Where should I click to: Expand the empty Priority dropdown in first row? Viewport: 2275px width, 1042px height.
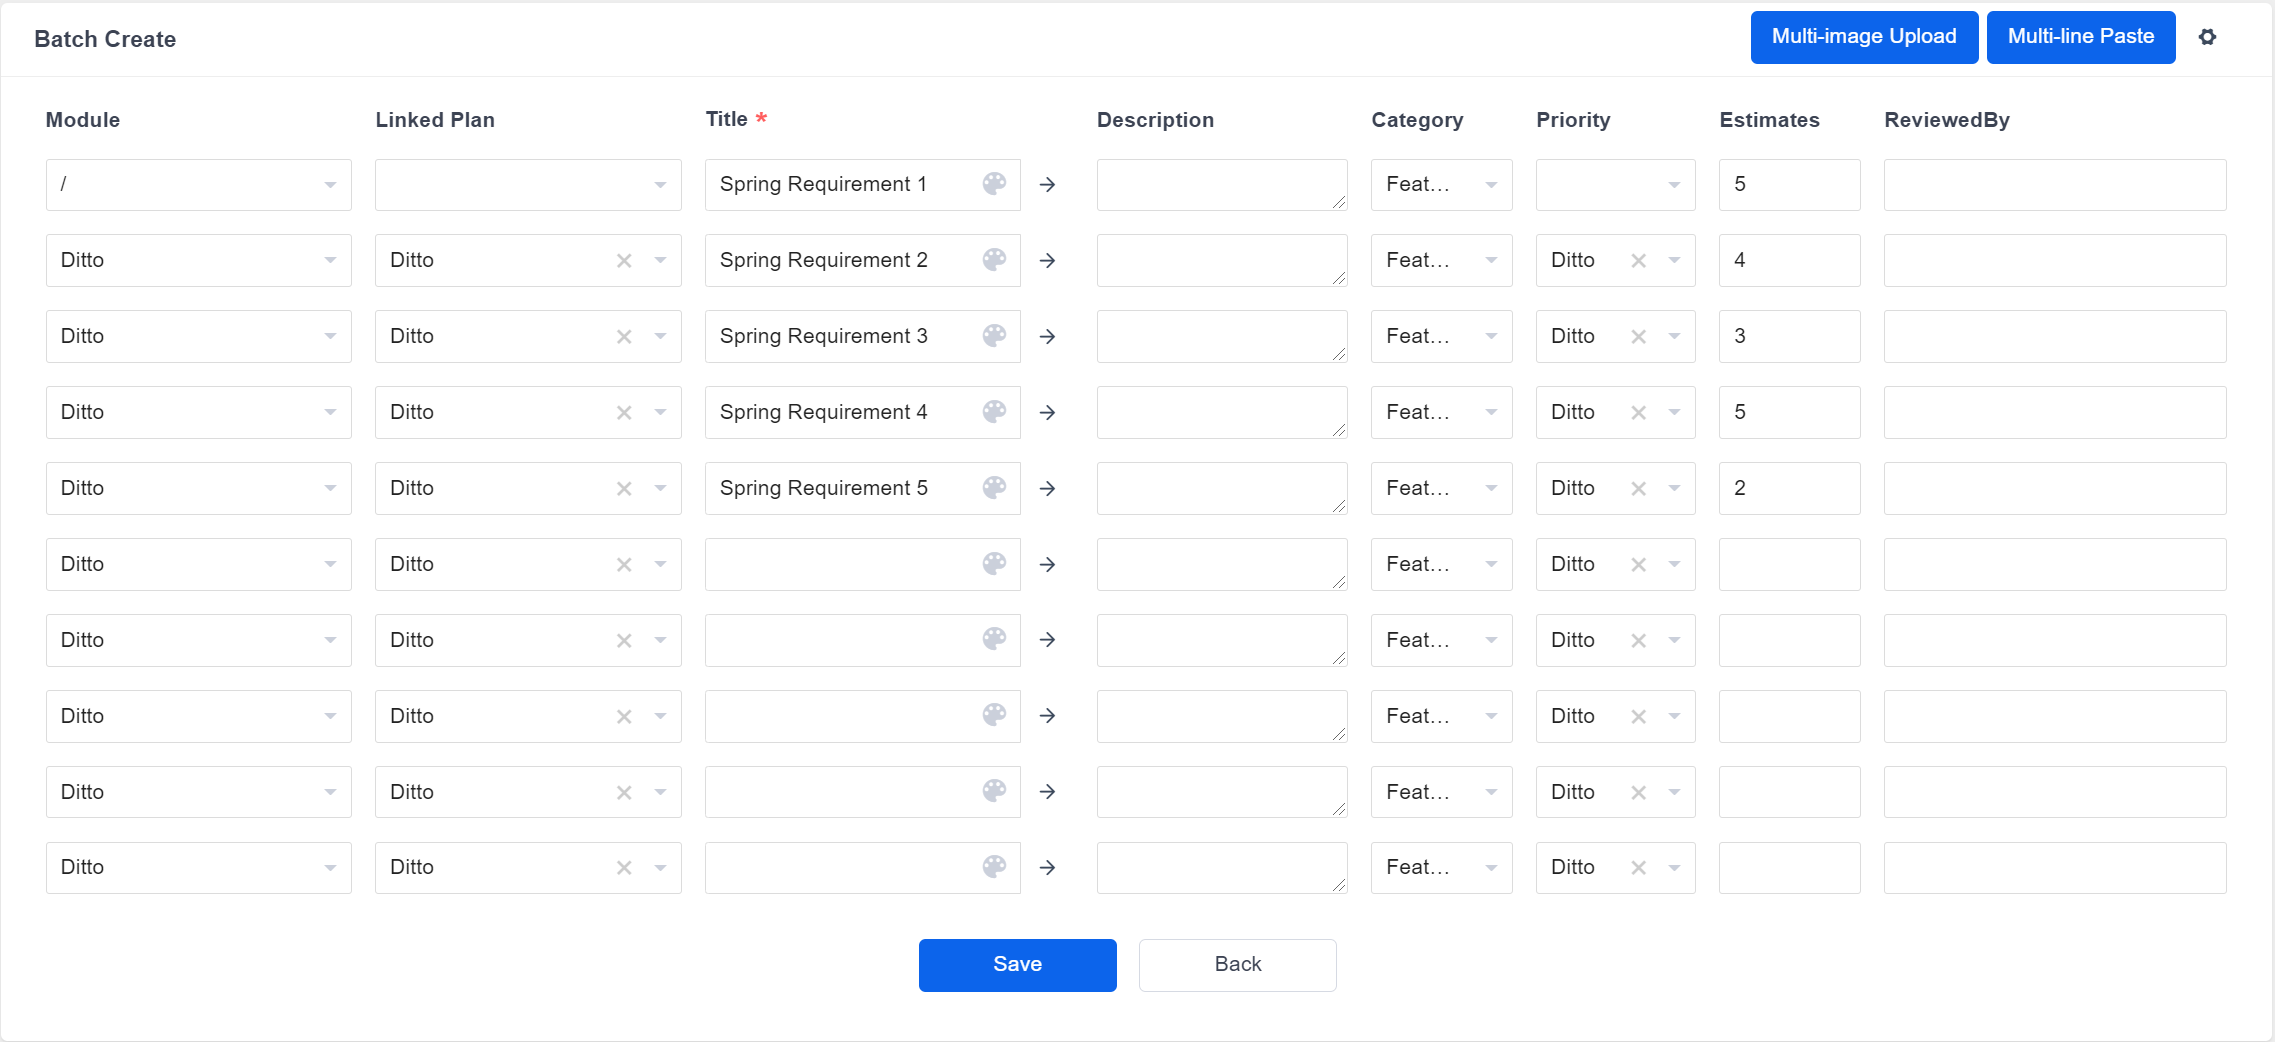tap(1615, 185)
